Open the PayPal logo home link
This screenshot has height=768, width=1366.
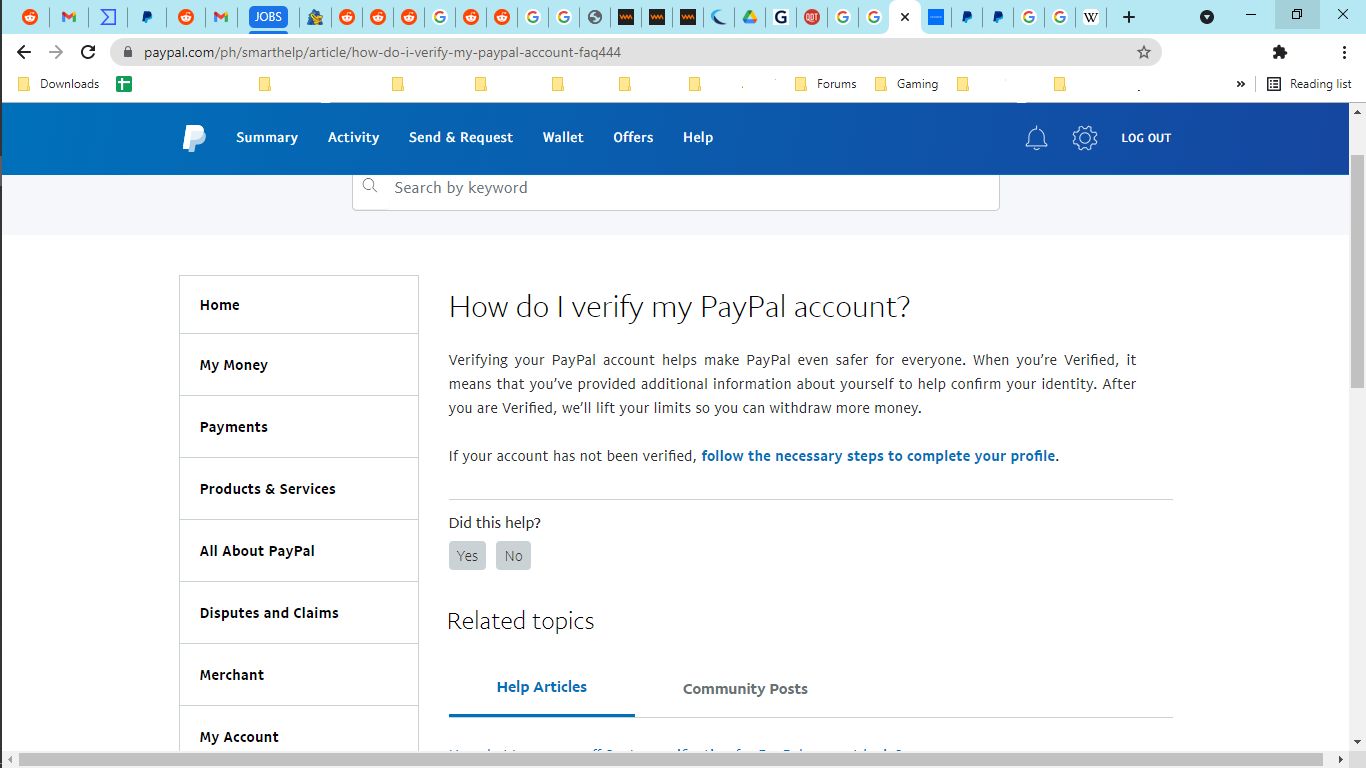194,138
